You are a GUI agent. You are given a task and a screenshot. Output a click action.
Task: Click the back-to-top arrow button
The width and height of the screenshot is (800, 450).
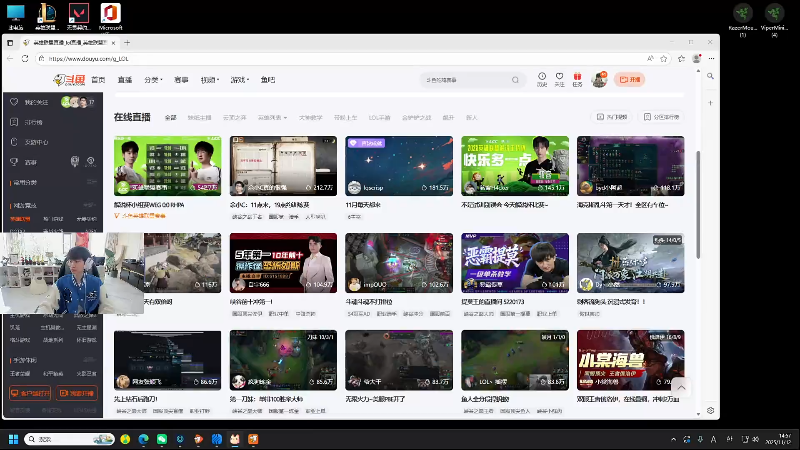[x=681, y=387]
